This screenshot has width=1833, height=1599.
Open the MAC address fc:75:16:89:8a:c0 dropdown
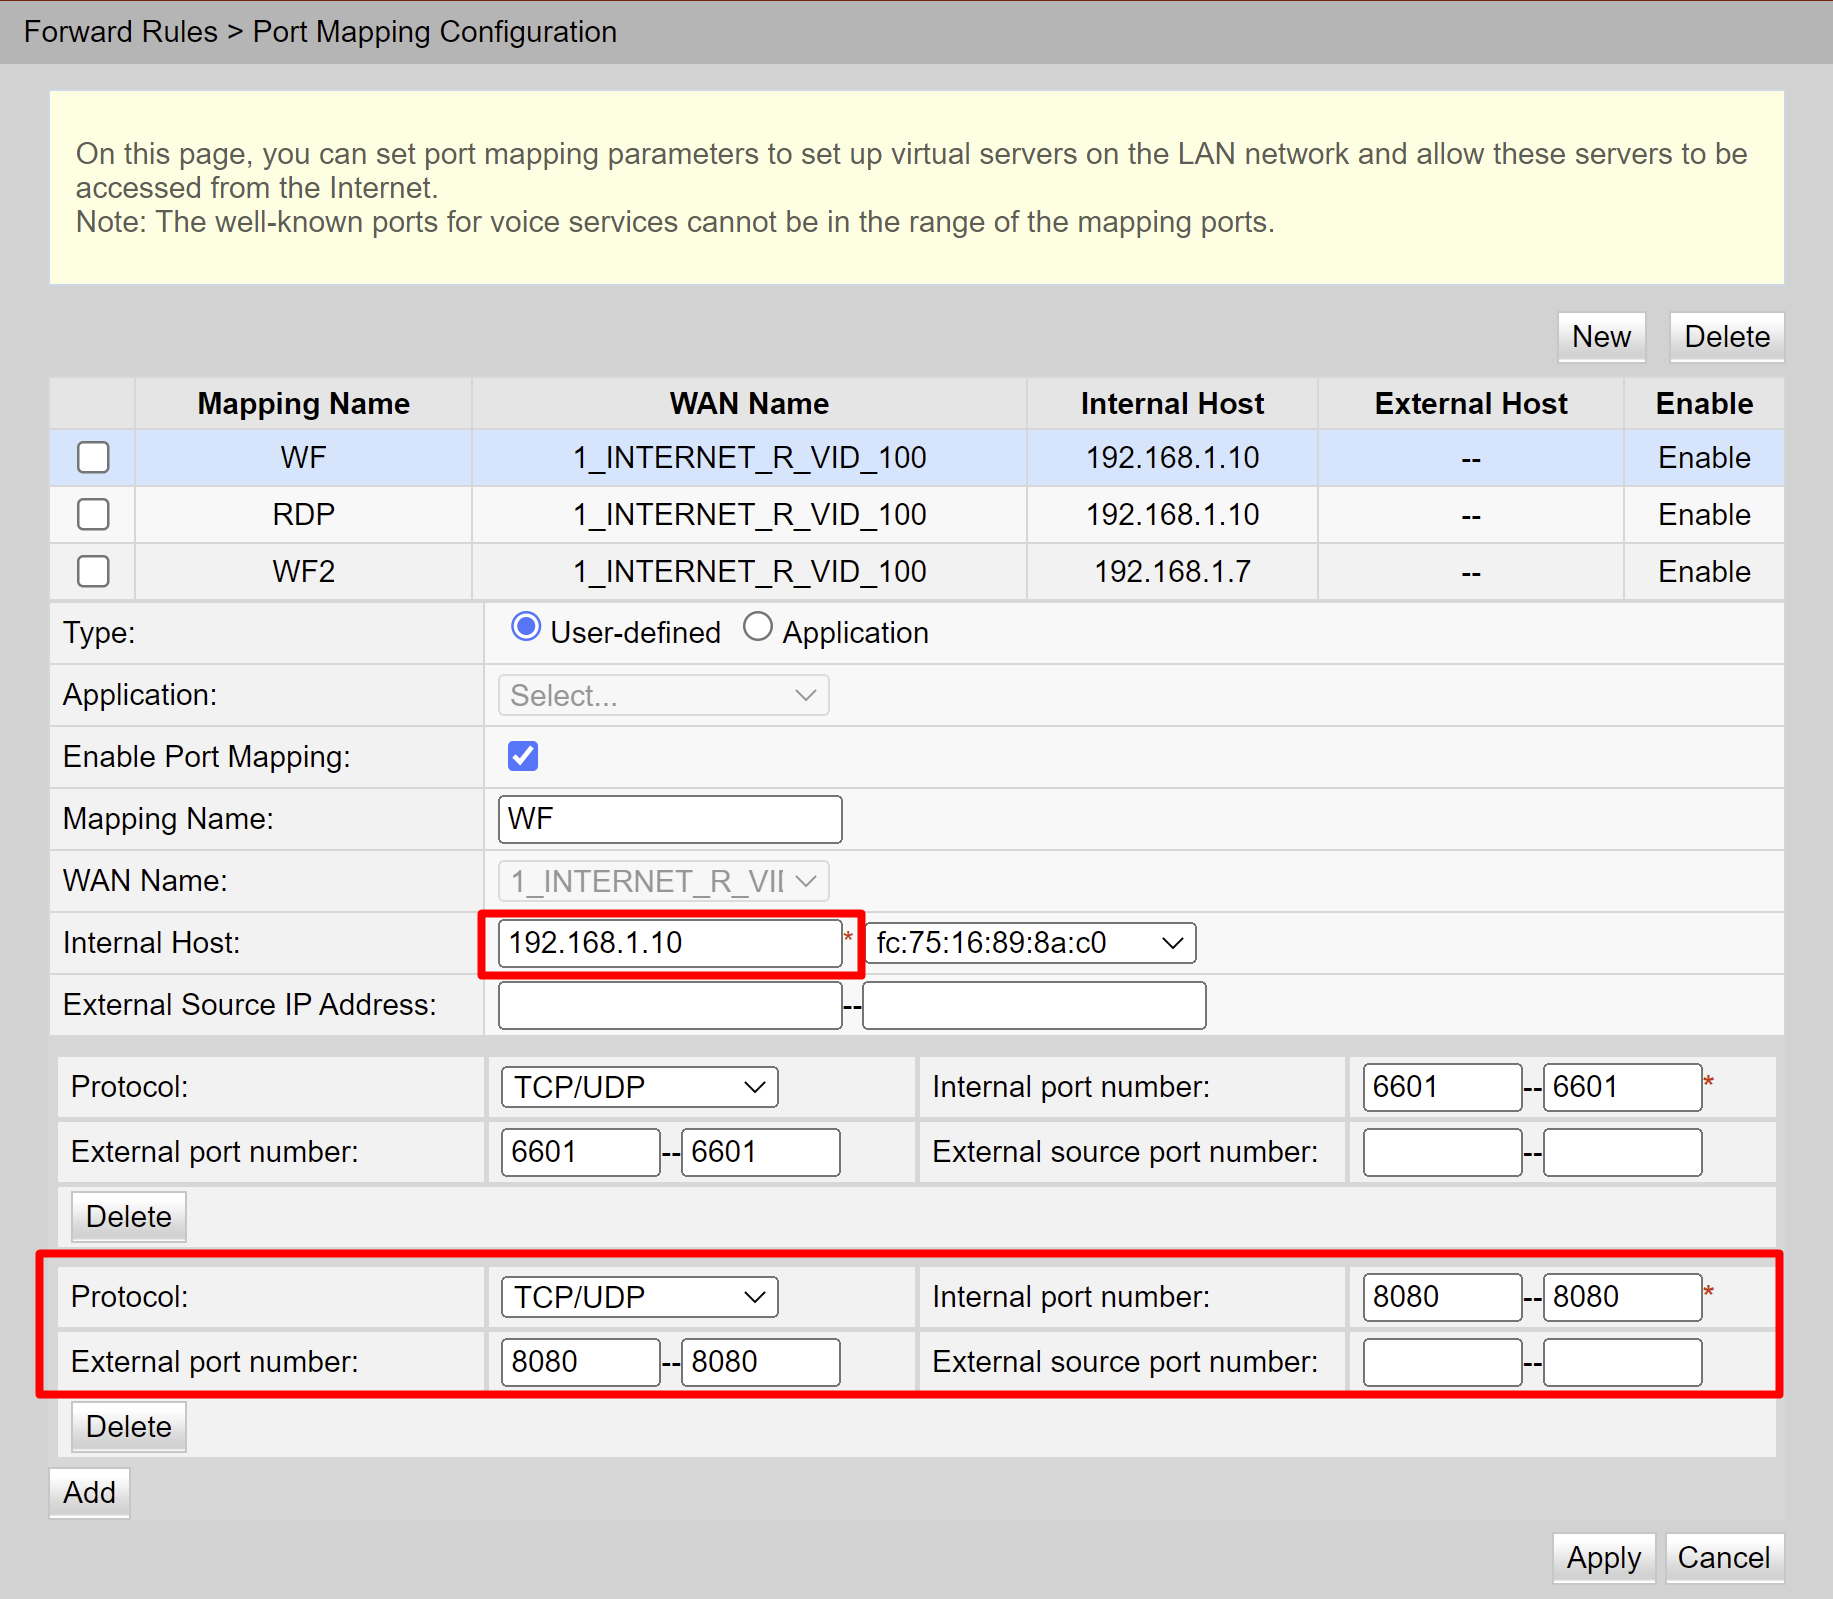coord(1030,943)
